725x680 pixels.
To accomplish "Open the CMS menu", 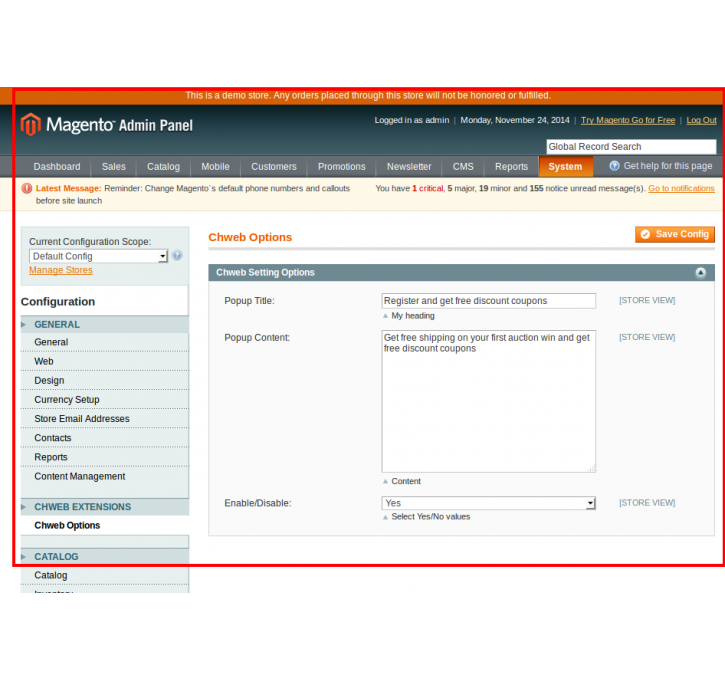I will [x=463, y=166].
